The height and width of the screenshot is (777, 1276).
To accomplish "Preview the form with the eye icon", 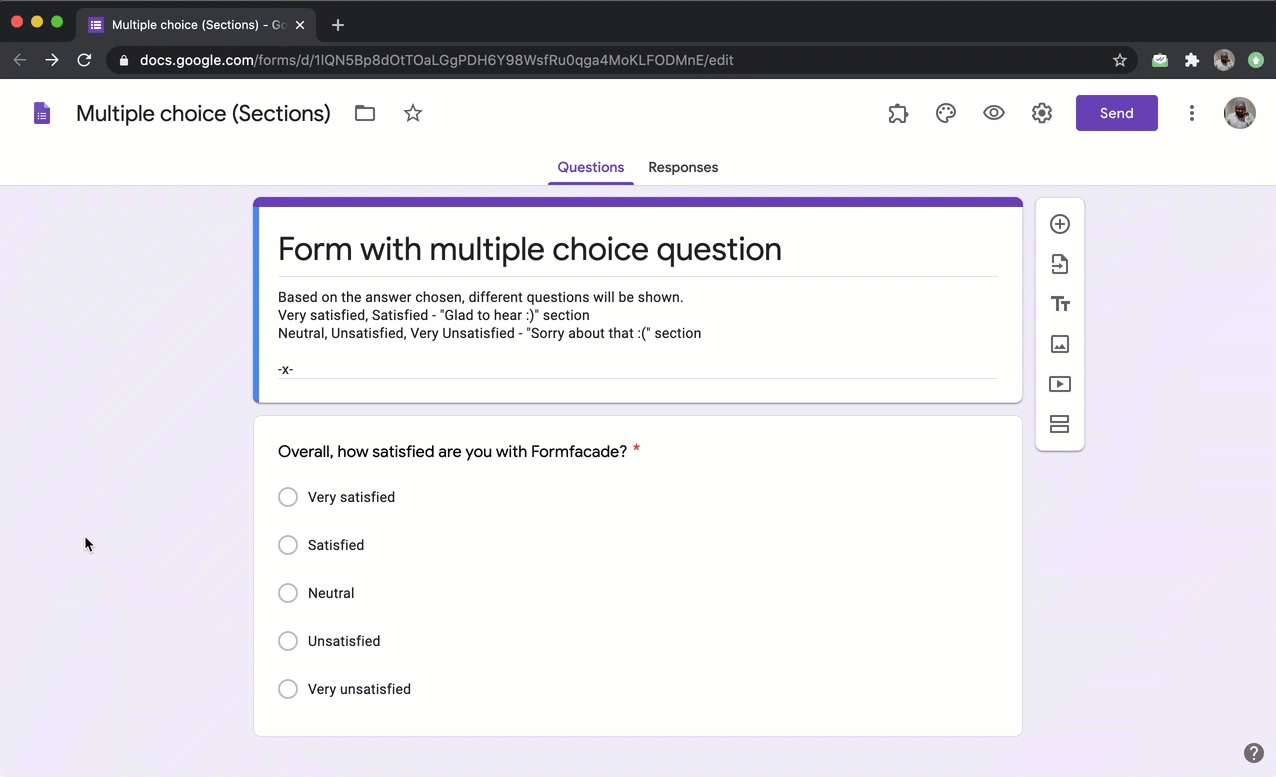I will 994,113.
